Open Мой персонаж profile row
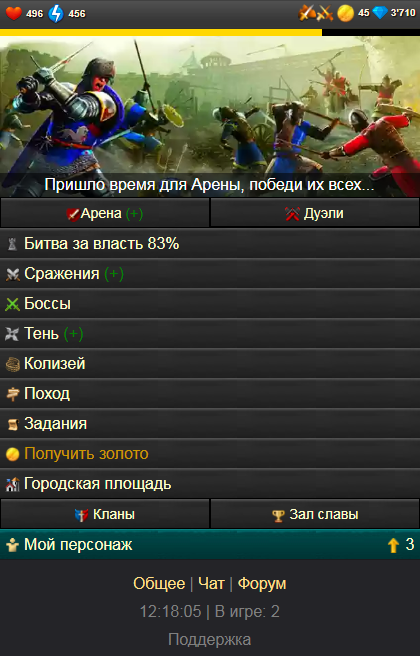 (x=210, y=545)
